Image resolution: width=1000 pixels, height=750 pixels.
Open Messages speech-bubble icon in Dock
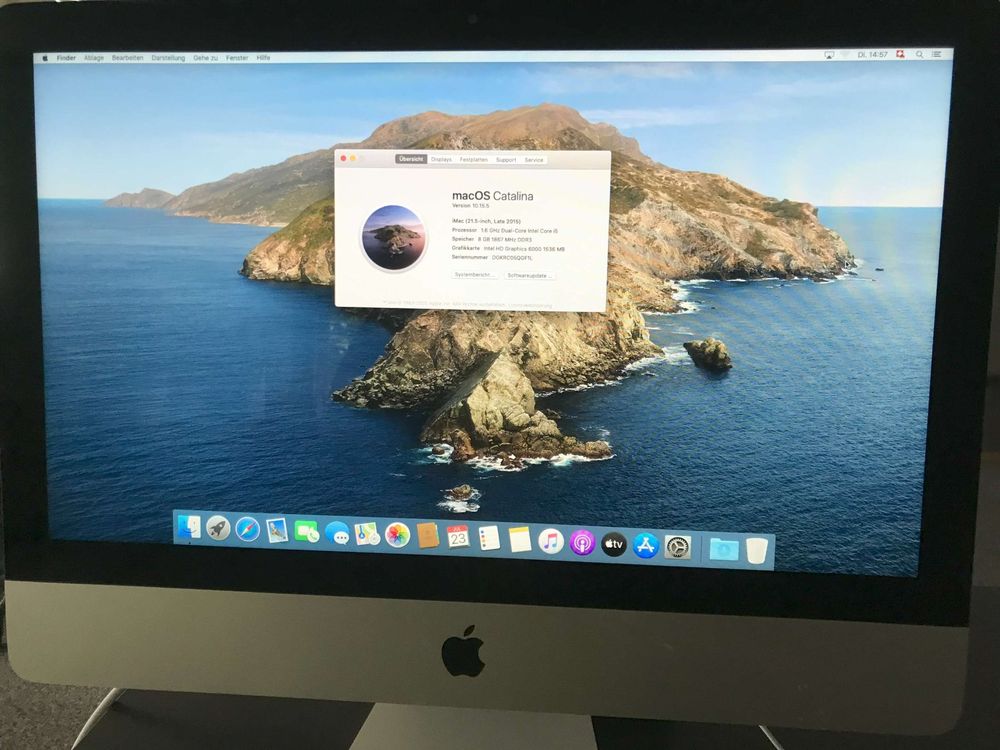click(337, 534)
